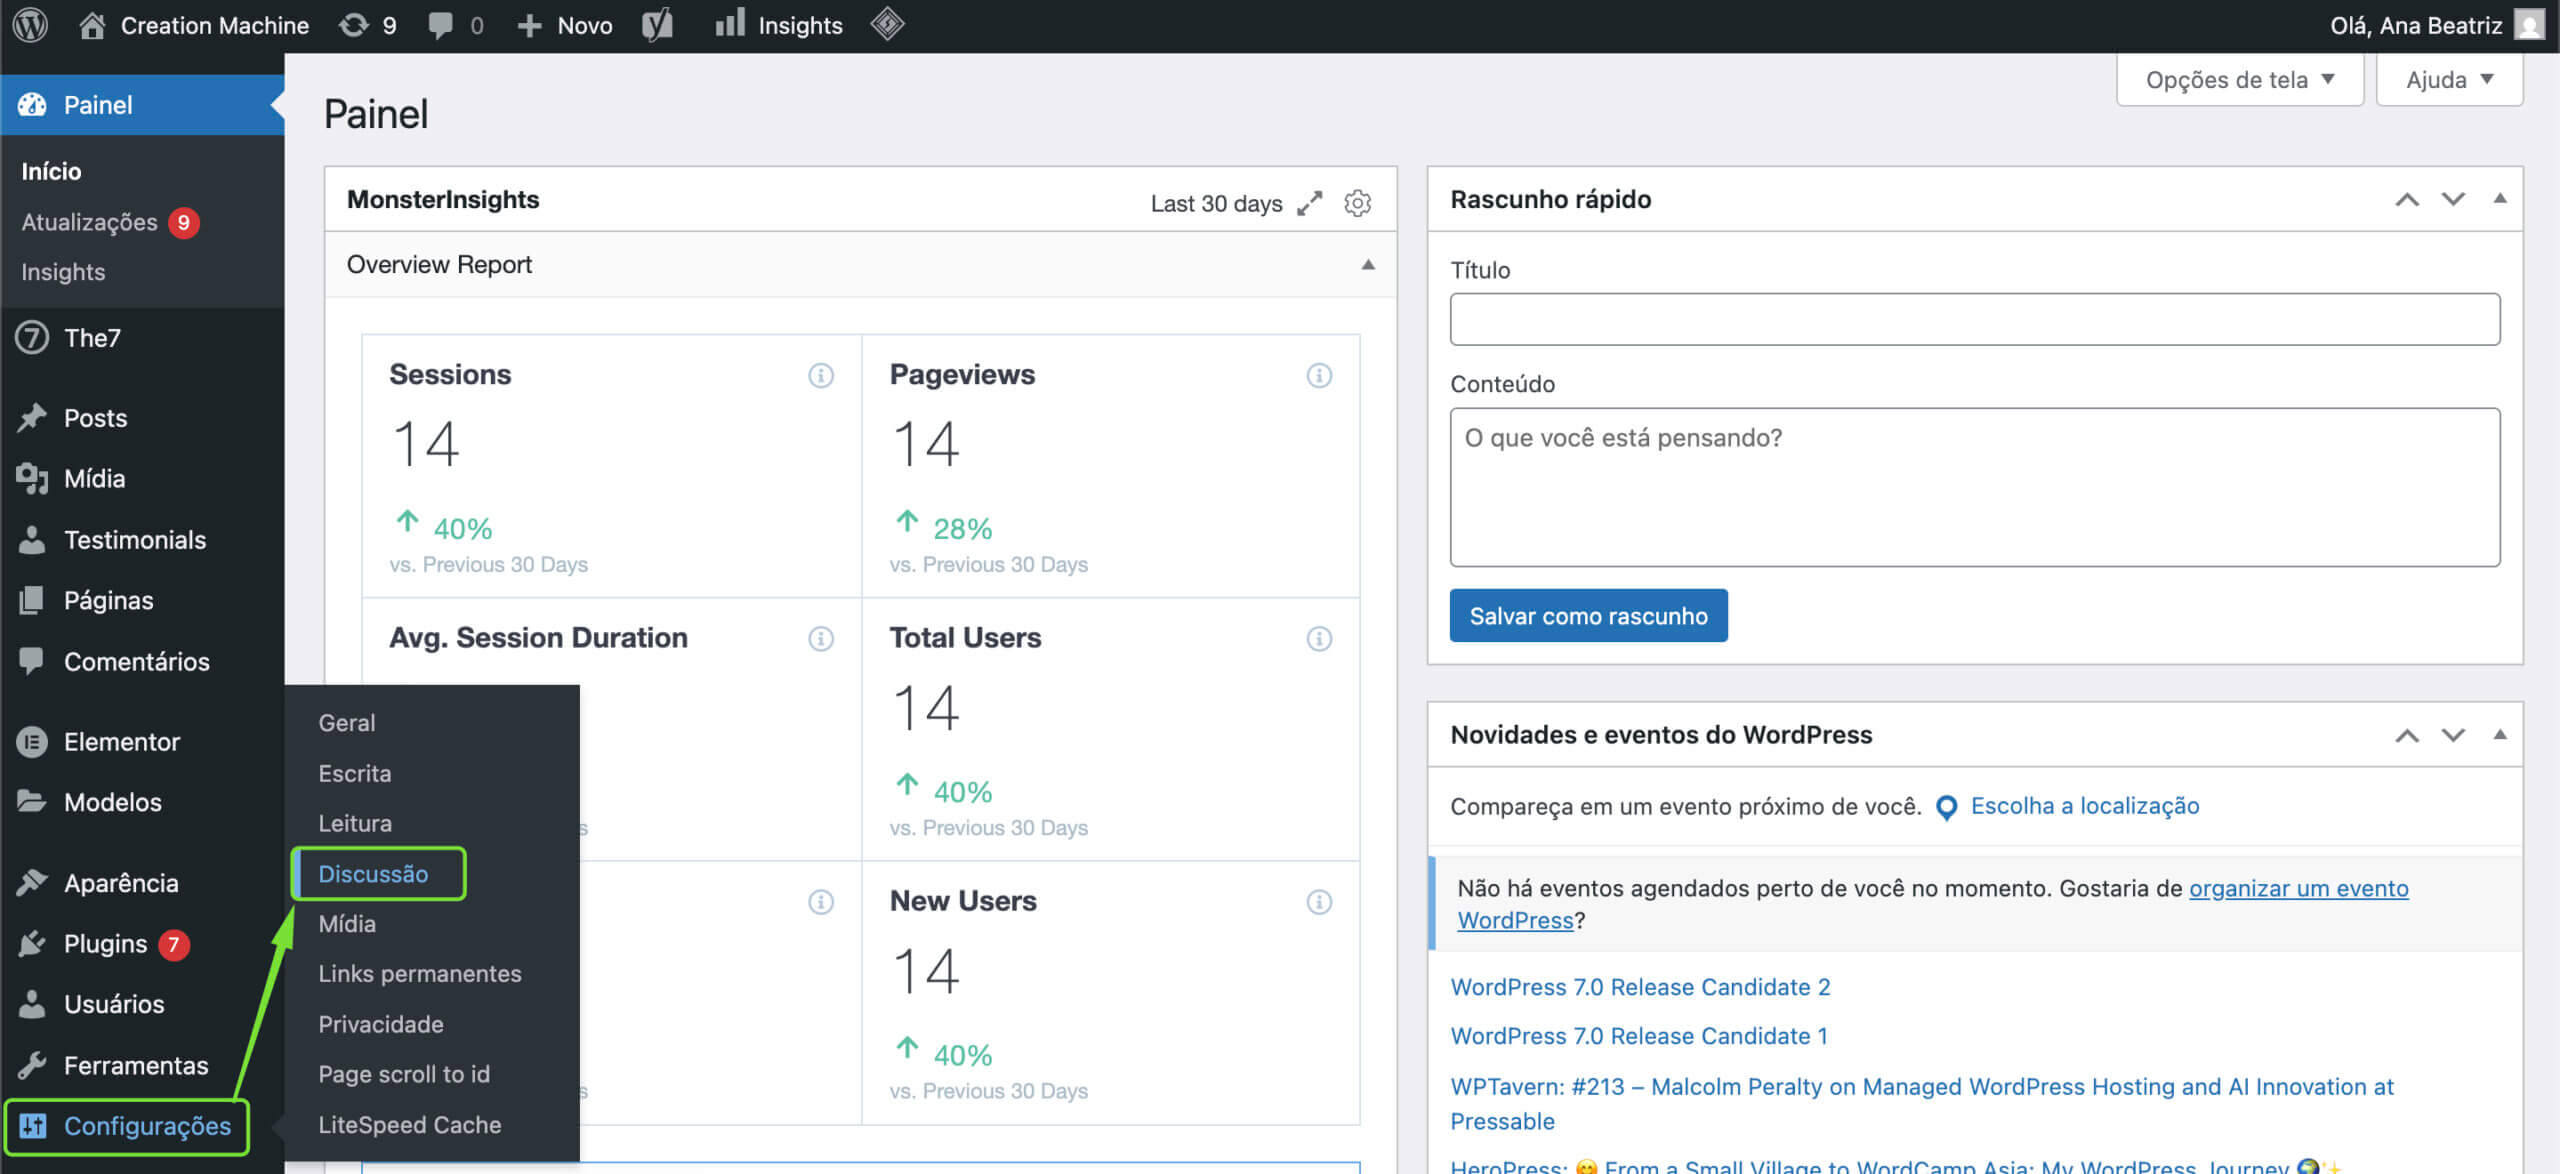Open WordPress 7.0 Release Candidate 1 link
The image size is (2560, 1174).
pos(1639,1036)
